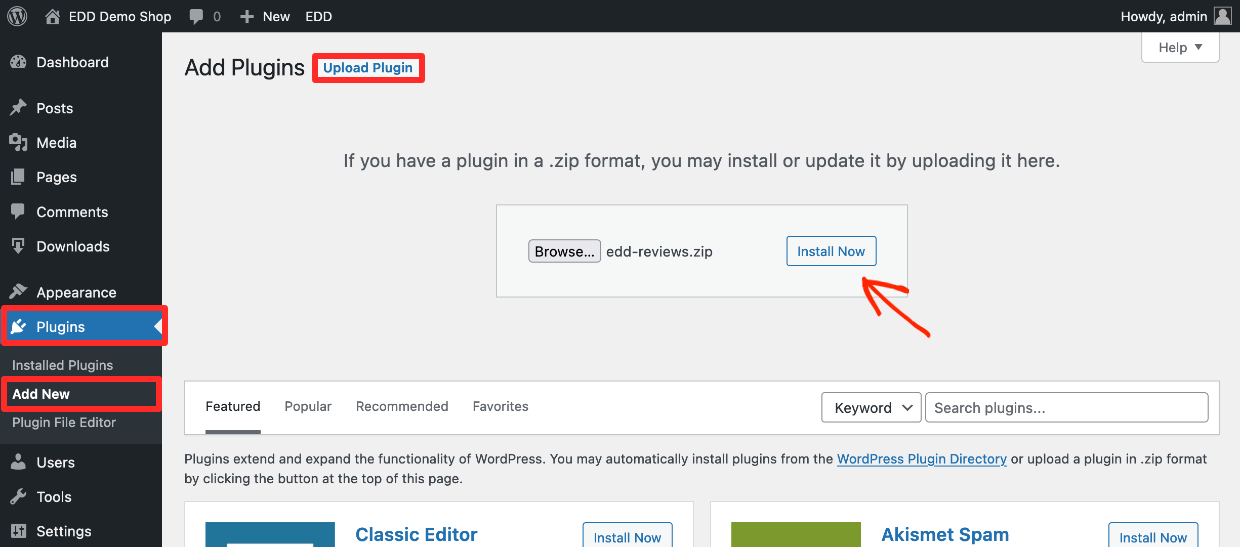Screen dimensions: 1240x547
Task: Click the WordPress logo icon
Action: [x=17, y=16]
